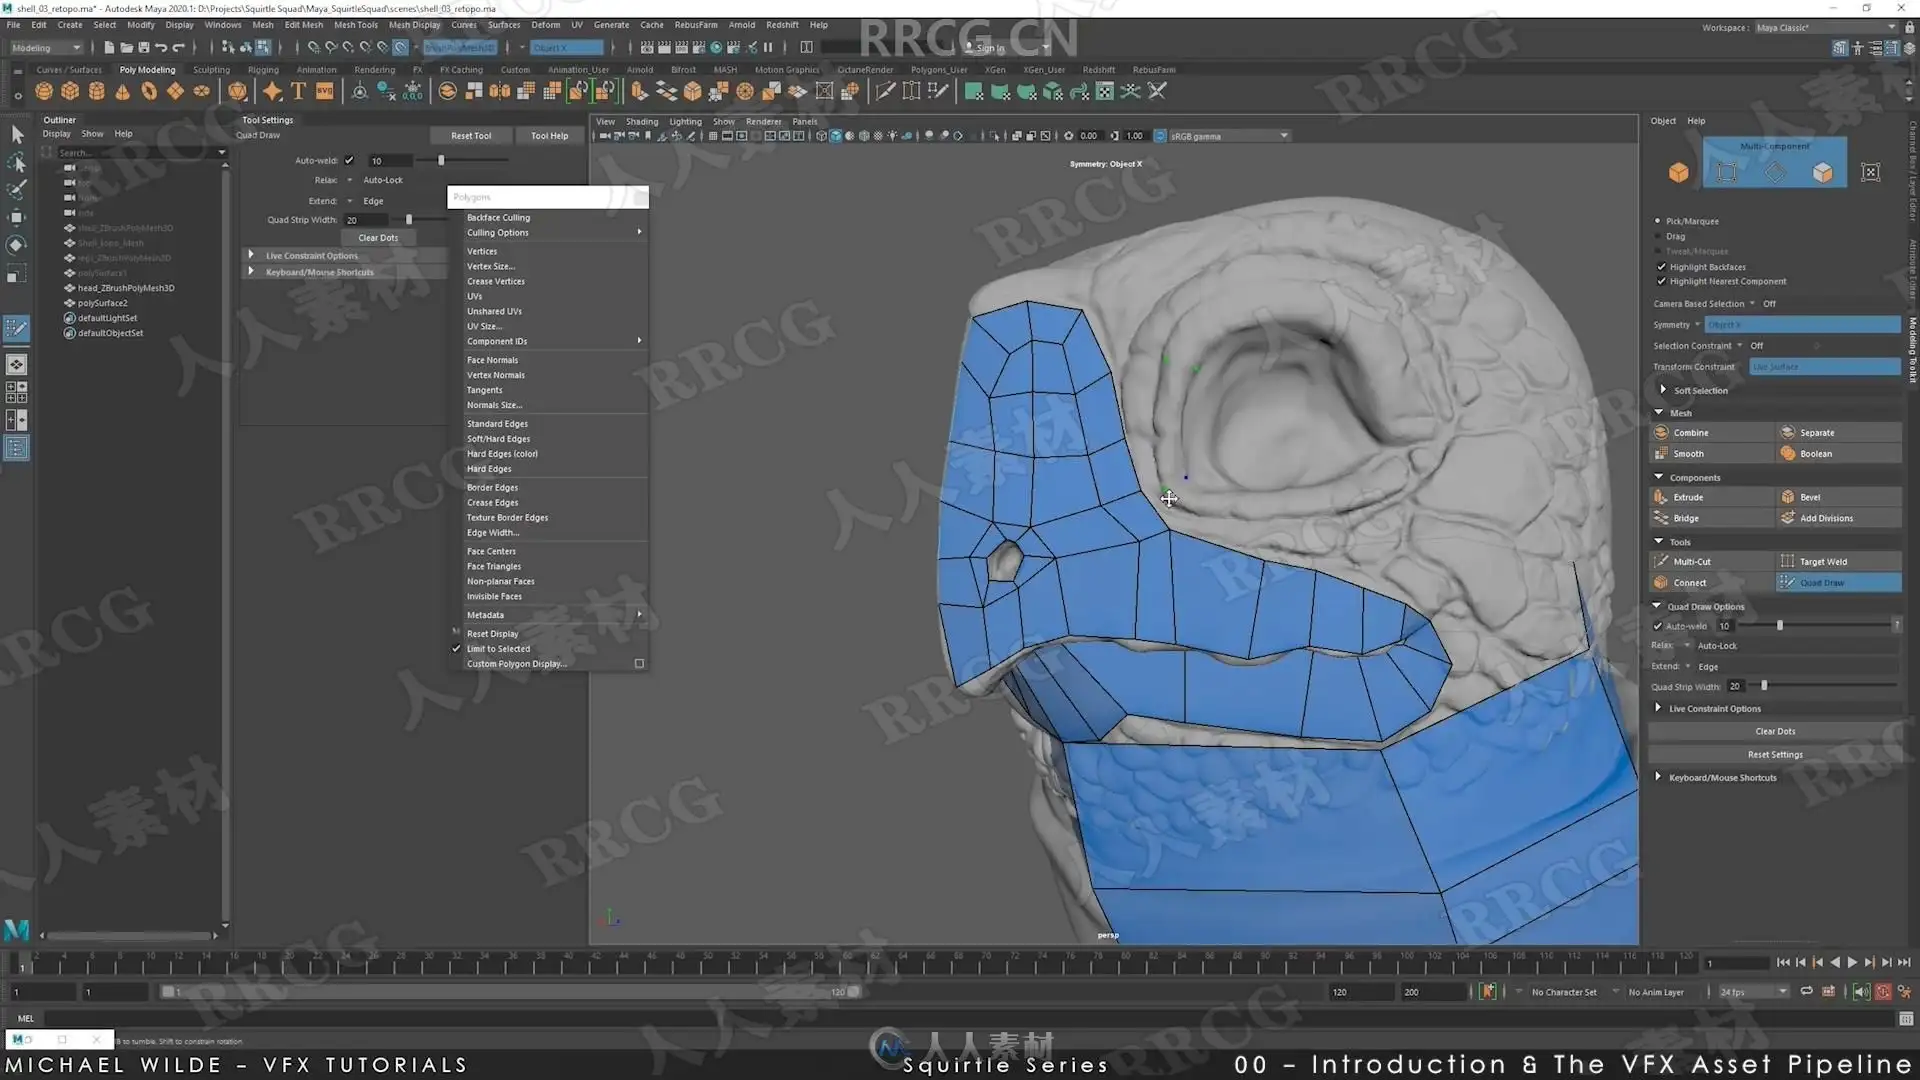Image resolution: width=1920 pixels, height=1080 pixels.
Task: Uncheck Highlight Backfaces option
Action: pyautogui.click(x=1662, y=267)
